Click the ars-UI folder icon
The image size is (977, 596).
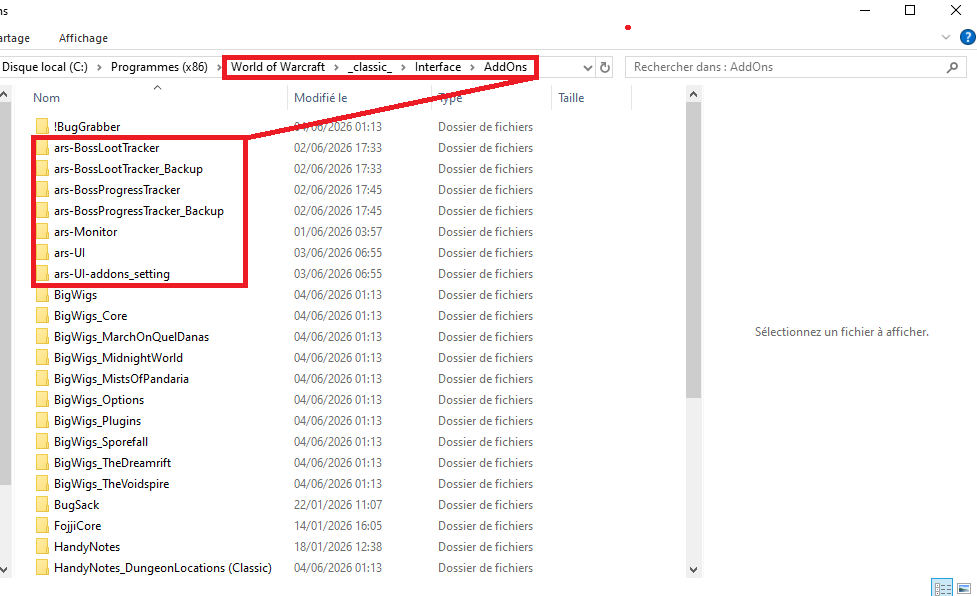point(42,253)
